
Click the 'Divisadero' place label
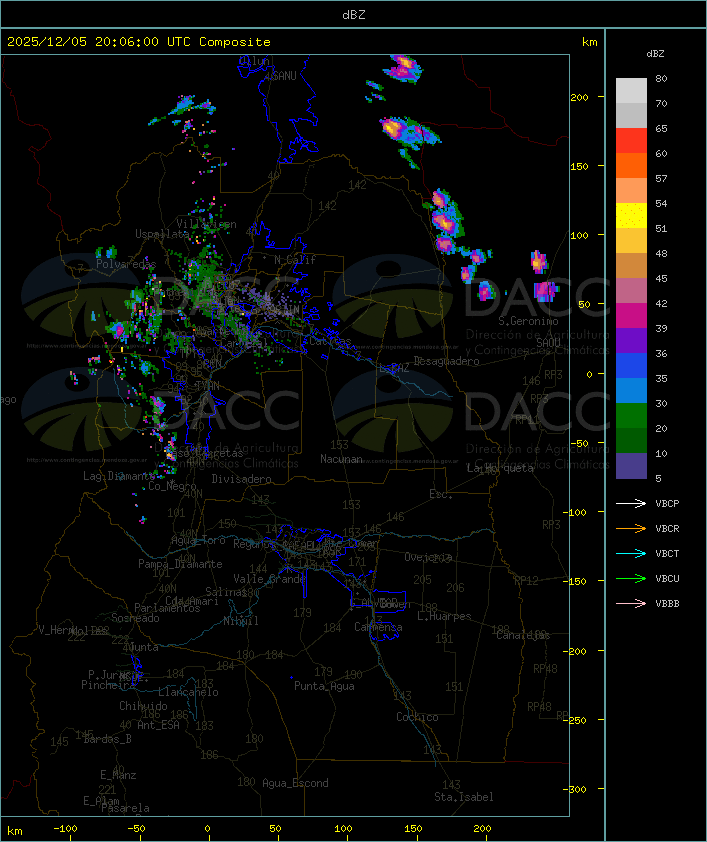point(242,479)
